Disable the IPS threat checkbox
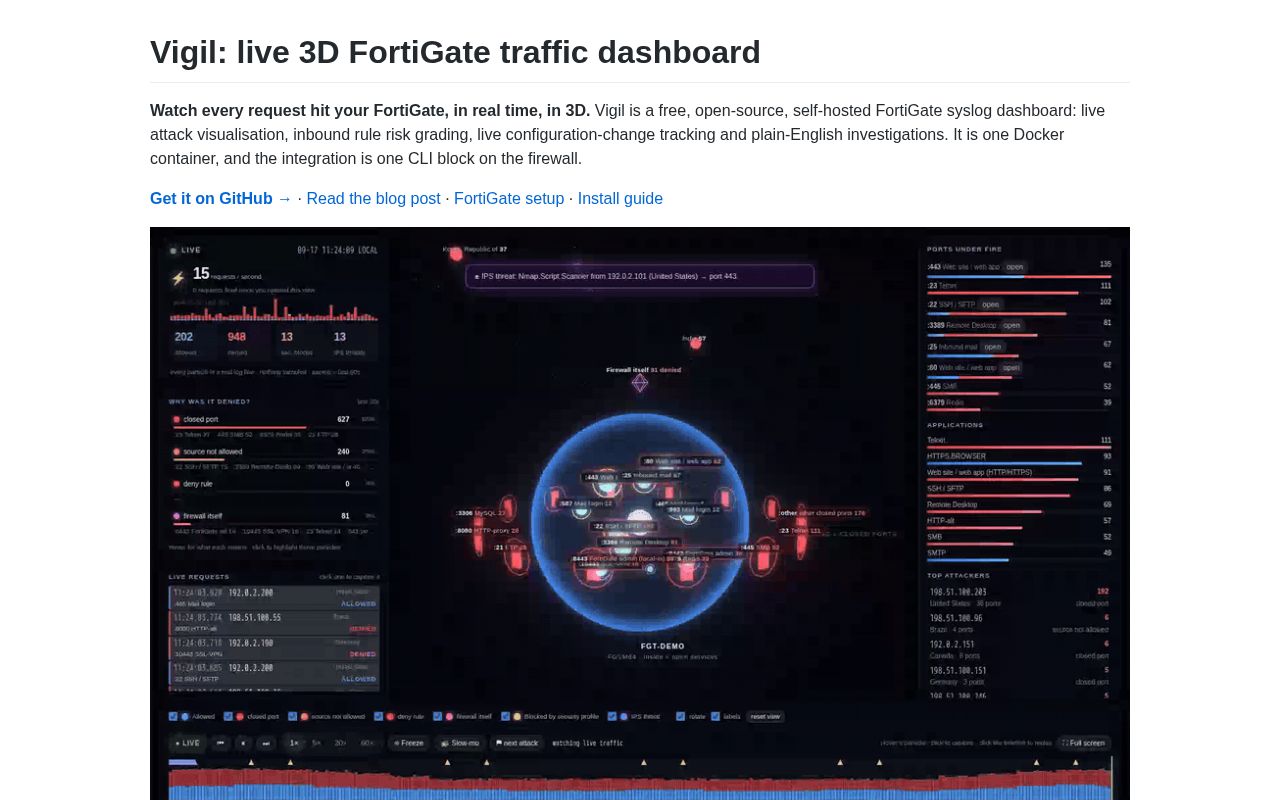Viewport: 1280px width, 800px height. (611, 716)
